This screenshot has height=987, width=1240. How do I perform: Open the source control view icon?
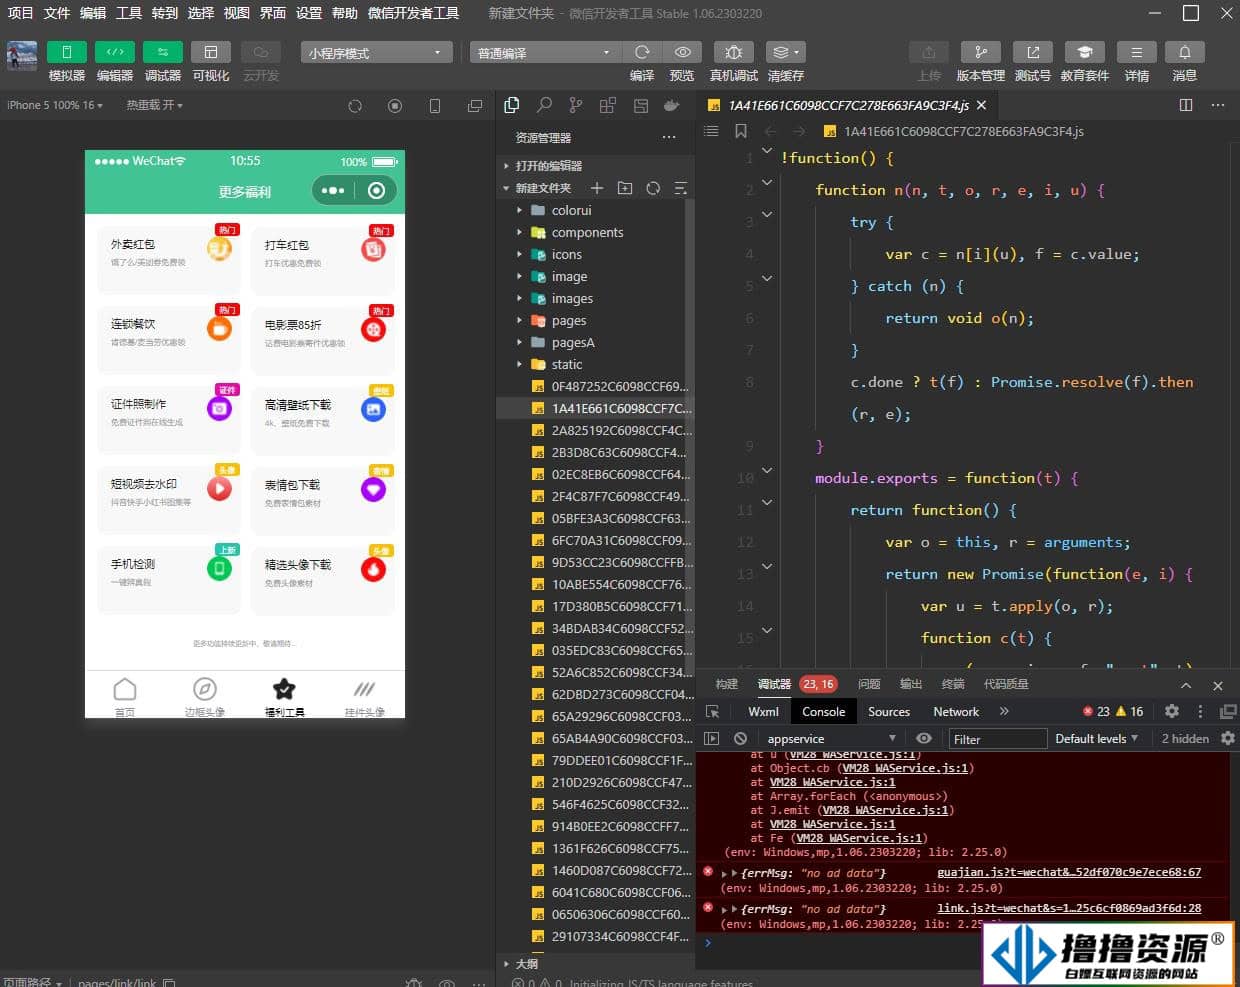pos(576,105)
